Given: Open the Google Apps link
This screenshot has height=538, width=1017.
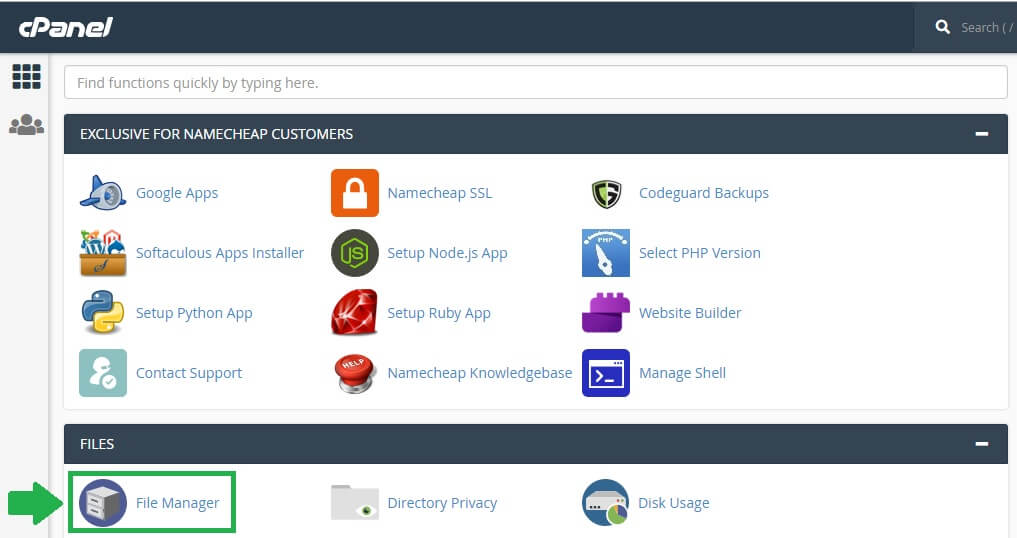Looking at the screenshot, I should pyautogui.click(x=177, y=193).
